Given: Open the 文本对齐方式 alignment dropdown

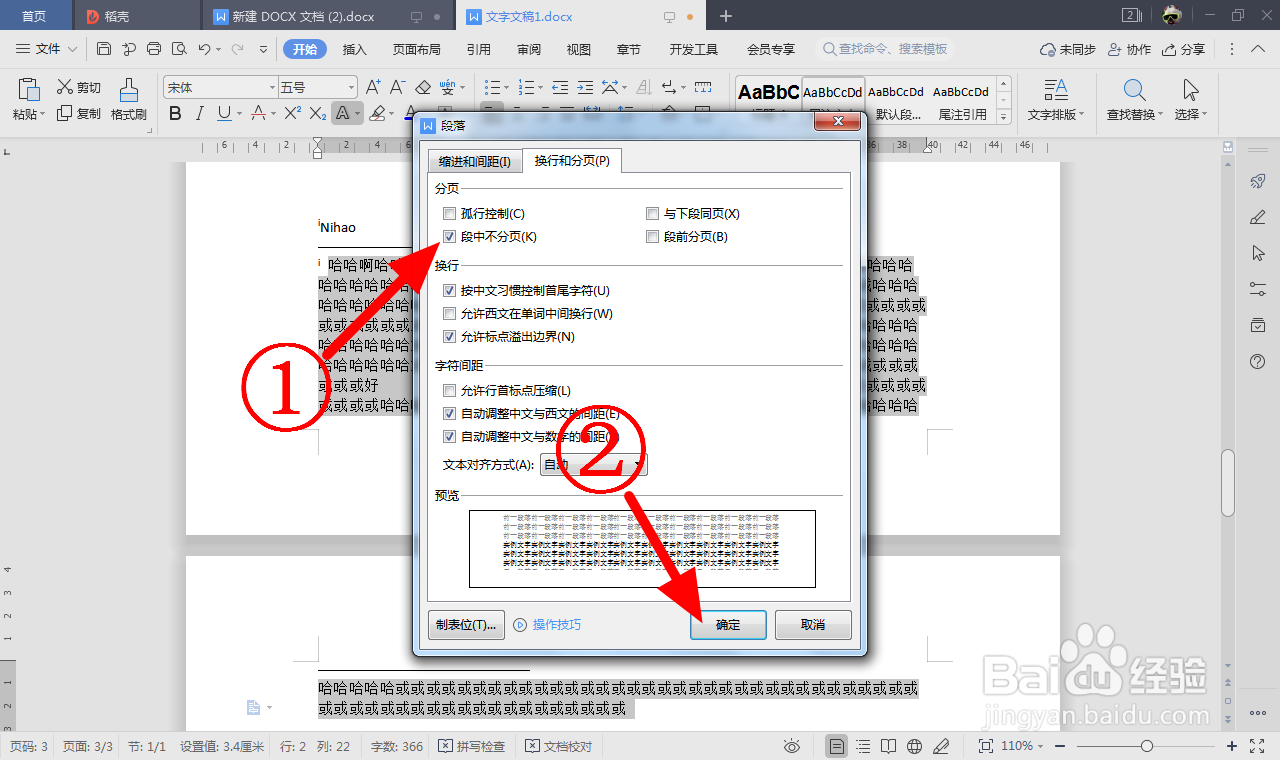Looking at the screenshot, I should coord(637,464).
